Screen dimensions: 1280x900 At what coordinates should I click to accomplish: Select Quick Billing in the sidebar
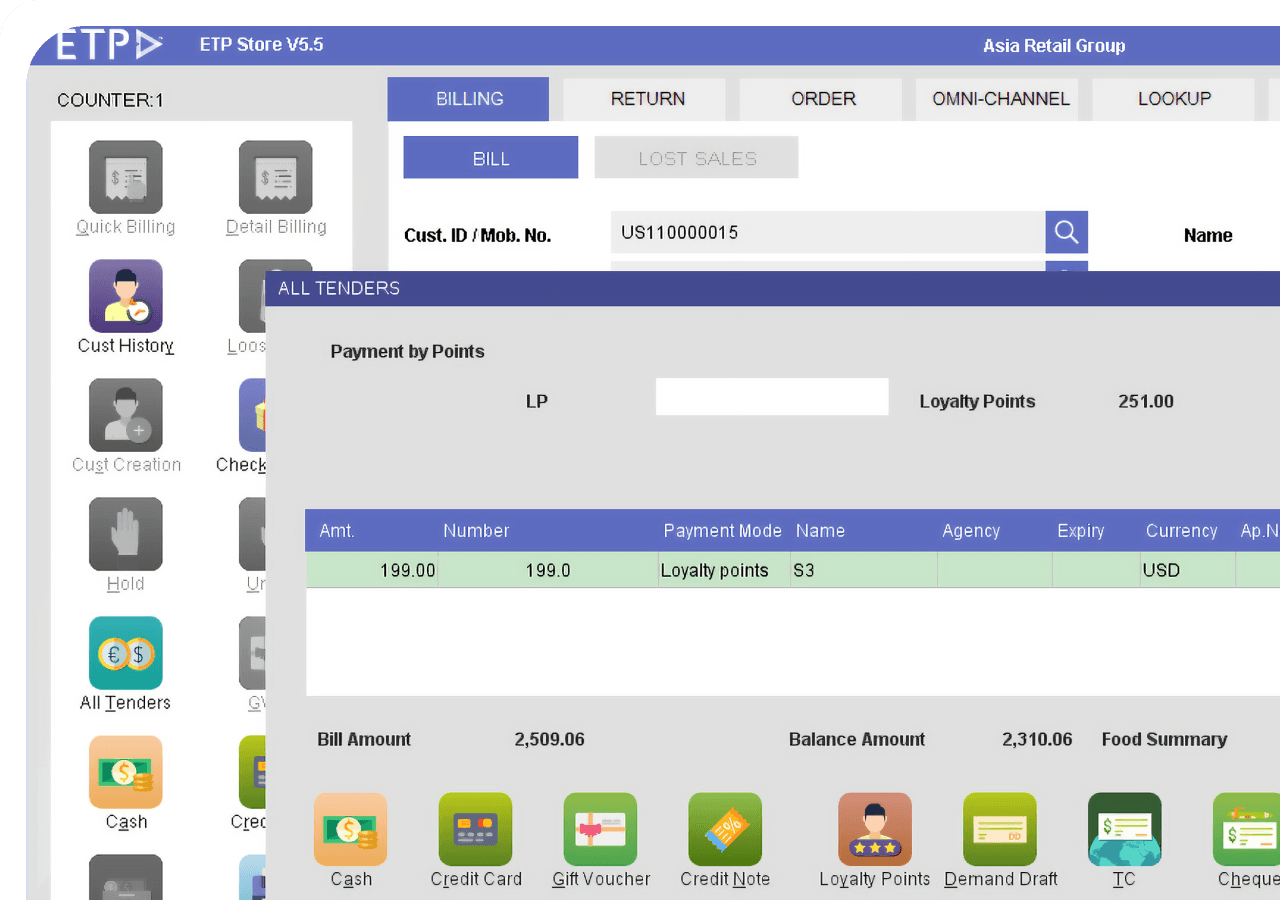[125, 176]
